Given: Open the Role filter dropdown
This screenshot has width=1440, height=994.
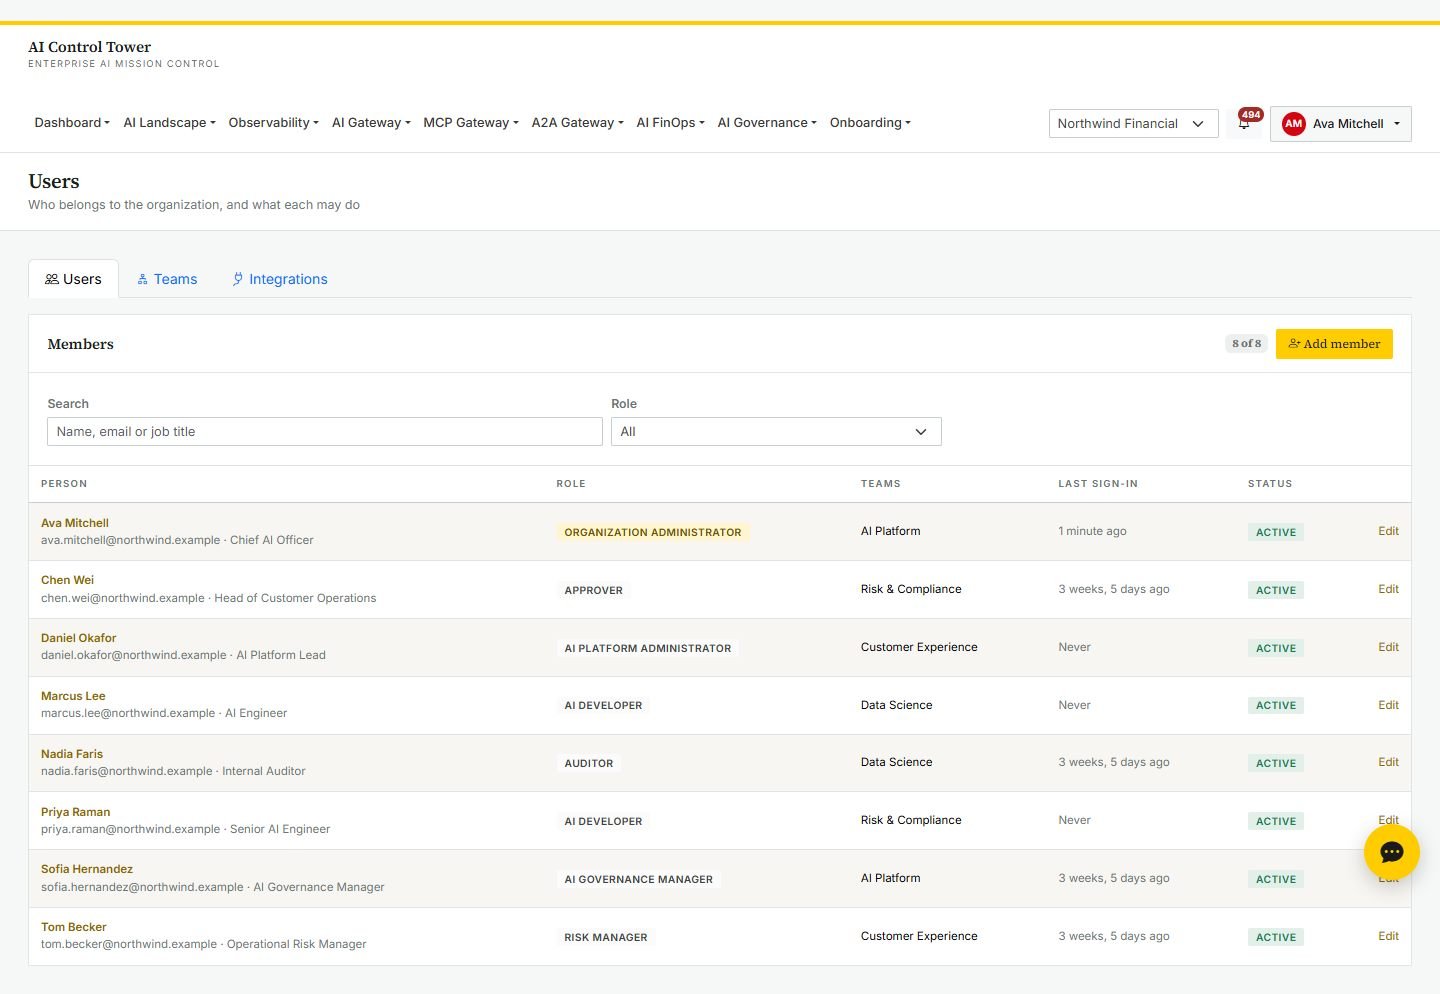Looking at the screenshot, I should click(776, 432).
